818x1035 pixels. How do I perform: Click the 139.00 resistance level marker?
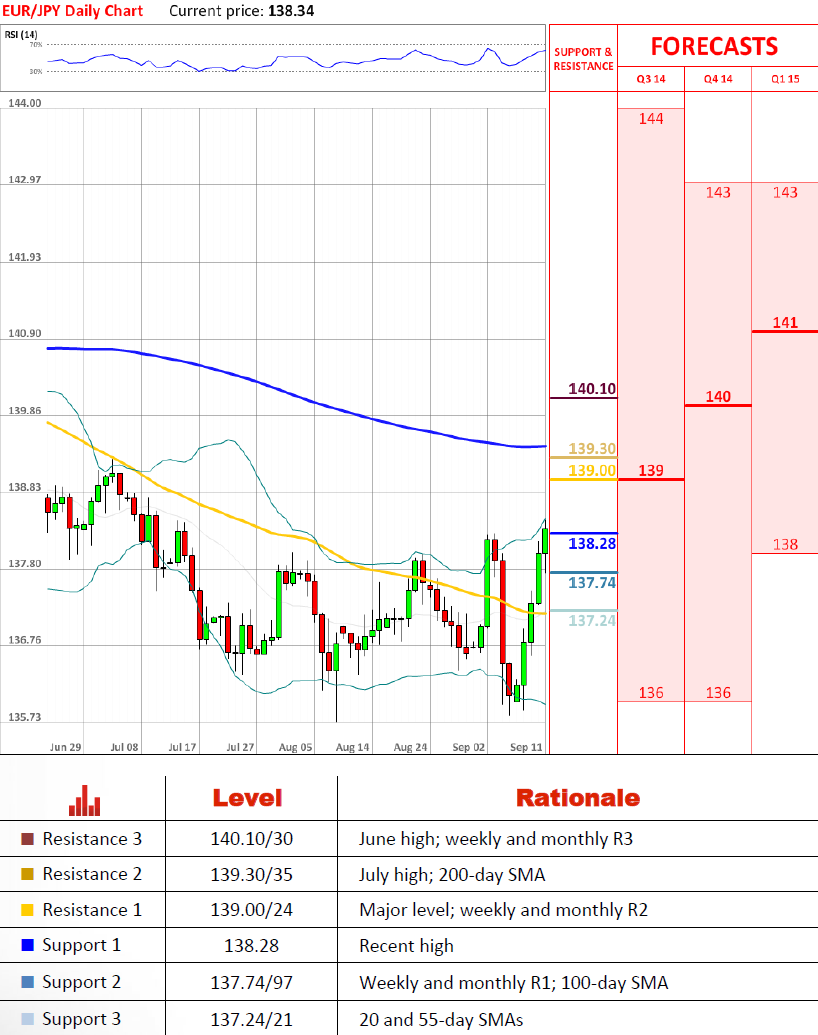point(592,471)
